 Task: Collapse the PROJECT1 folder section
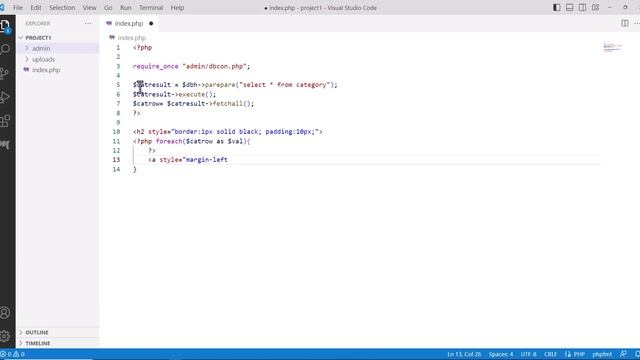tap(38, 38)
